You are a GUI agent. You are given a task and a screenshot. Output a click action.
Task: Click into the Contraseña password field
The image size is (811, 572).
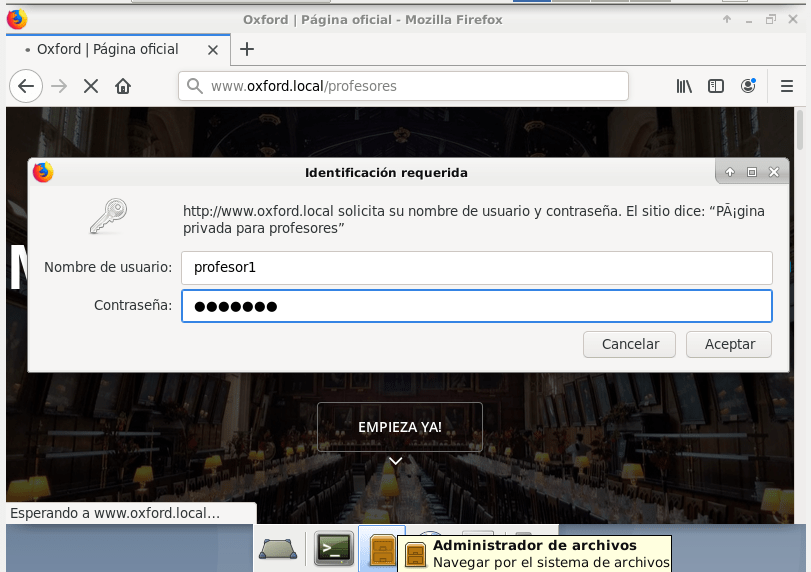click(476, 306)
